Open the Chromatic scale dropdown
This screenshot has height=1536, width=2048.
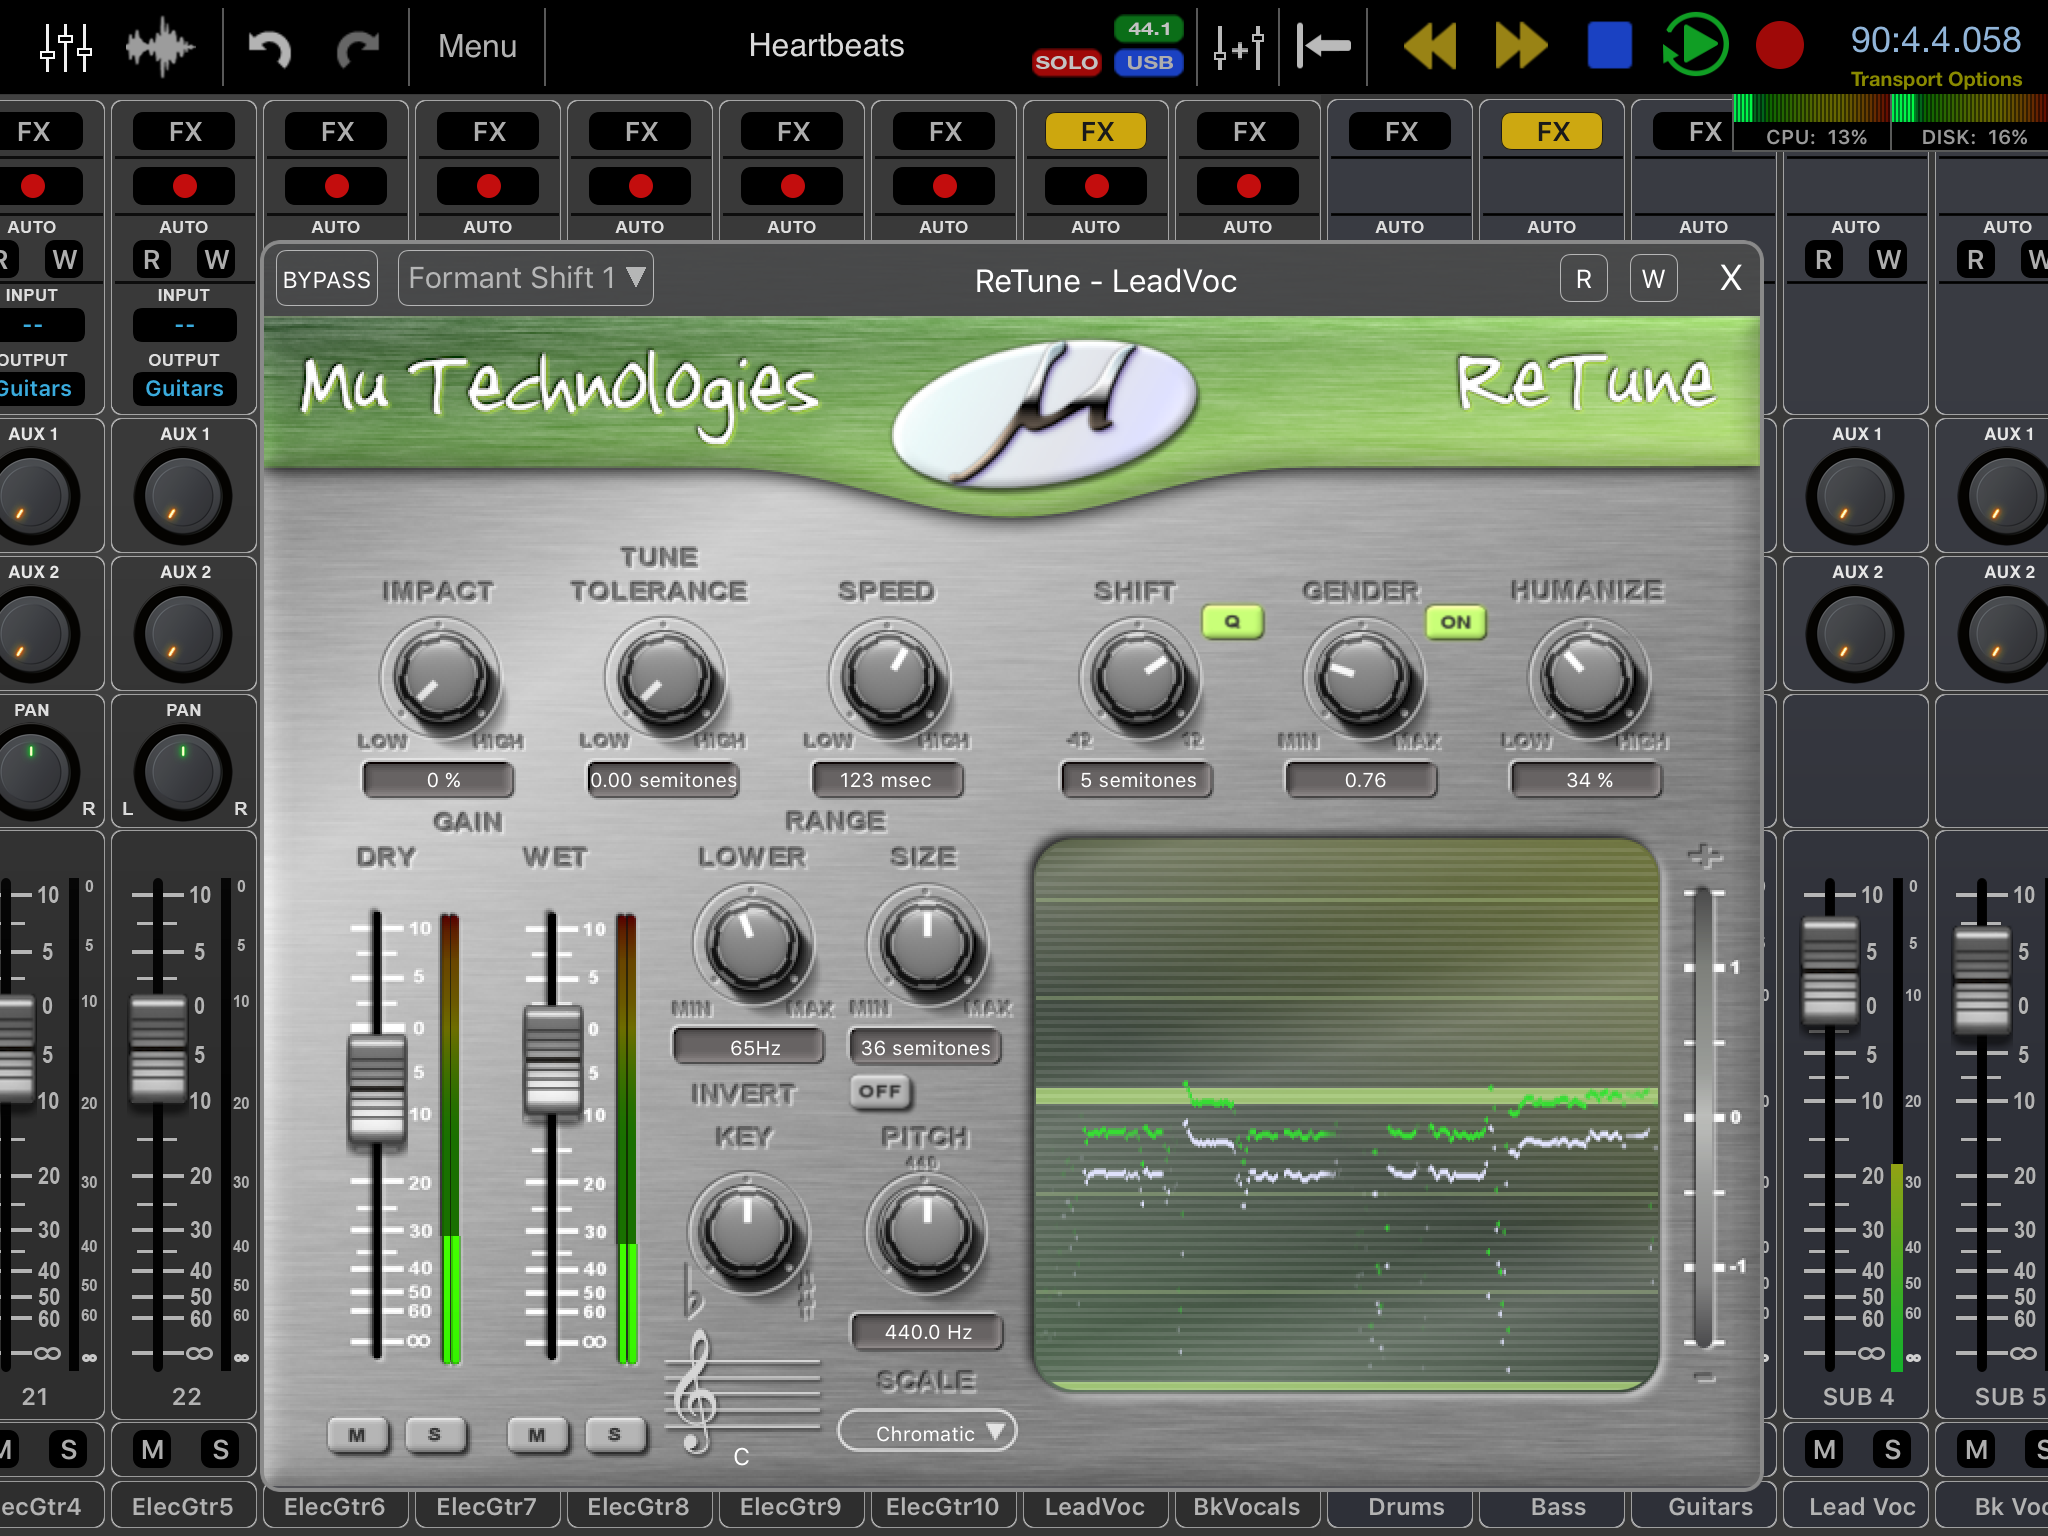926,1432
